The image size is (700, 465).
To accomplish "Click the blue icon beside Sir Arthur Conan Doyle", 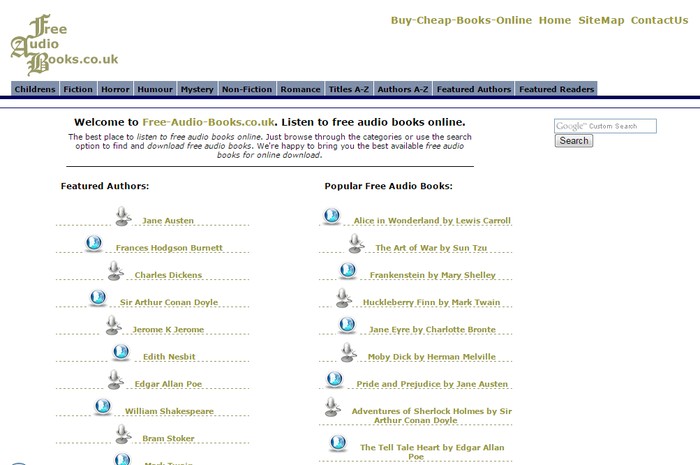I will pyautogui.click(x=98, y=298).
